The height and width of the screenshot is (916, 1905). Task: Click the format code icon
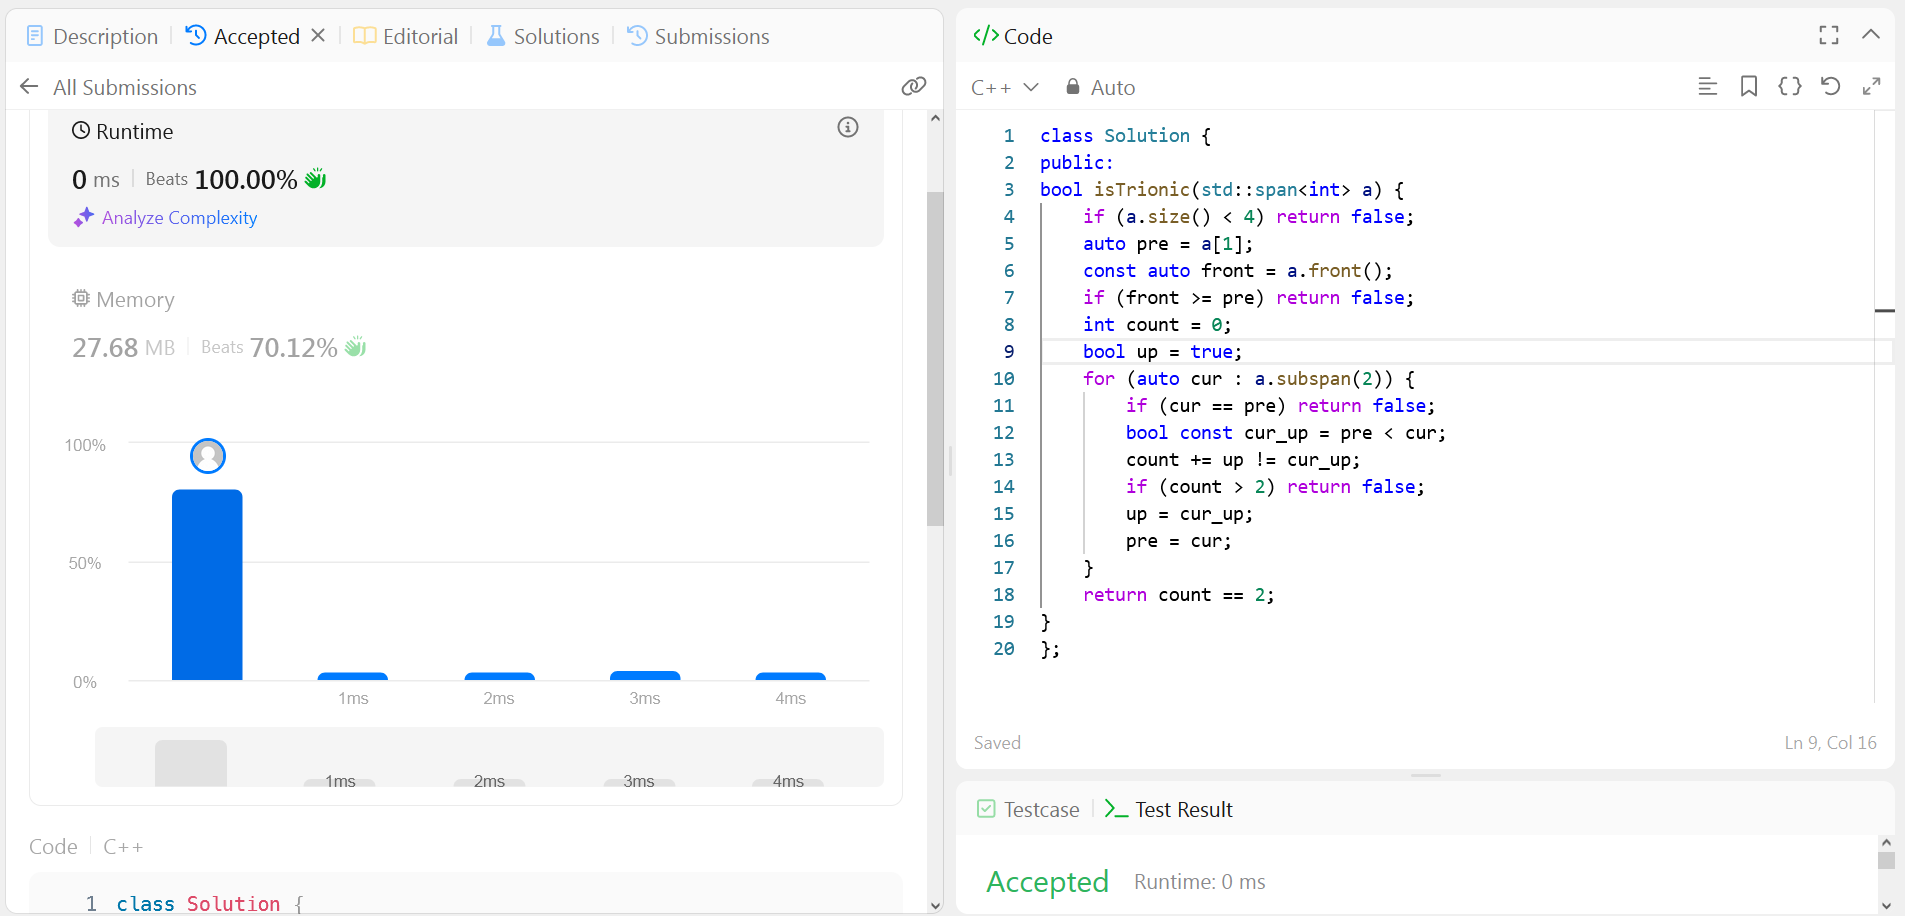(x=1708, y=87)
